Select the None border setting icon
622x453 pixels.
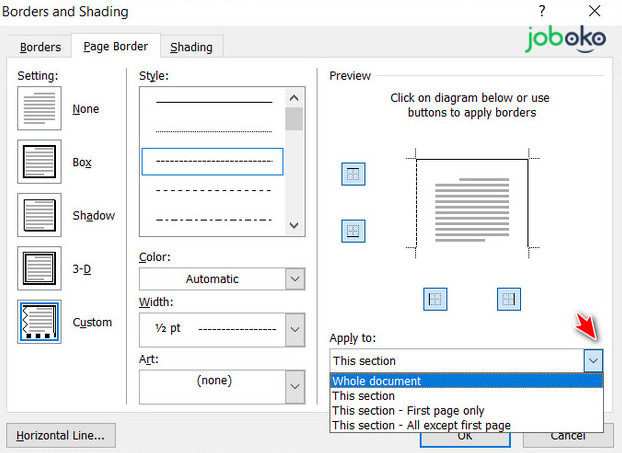[39, 108]
